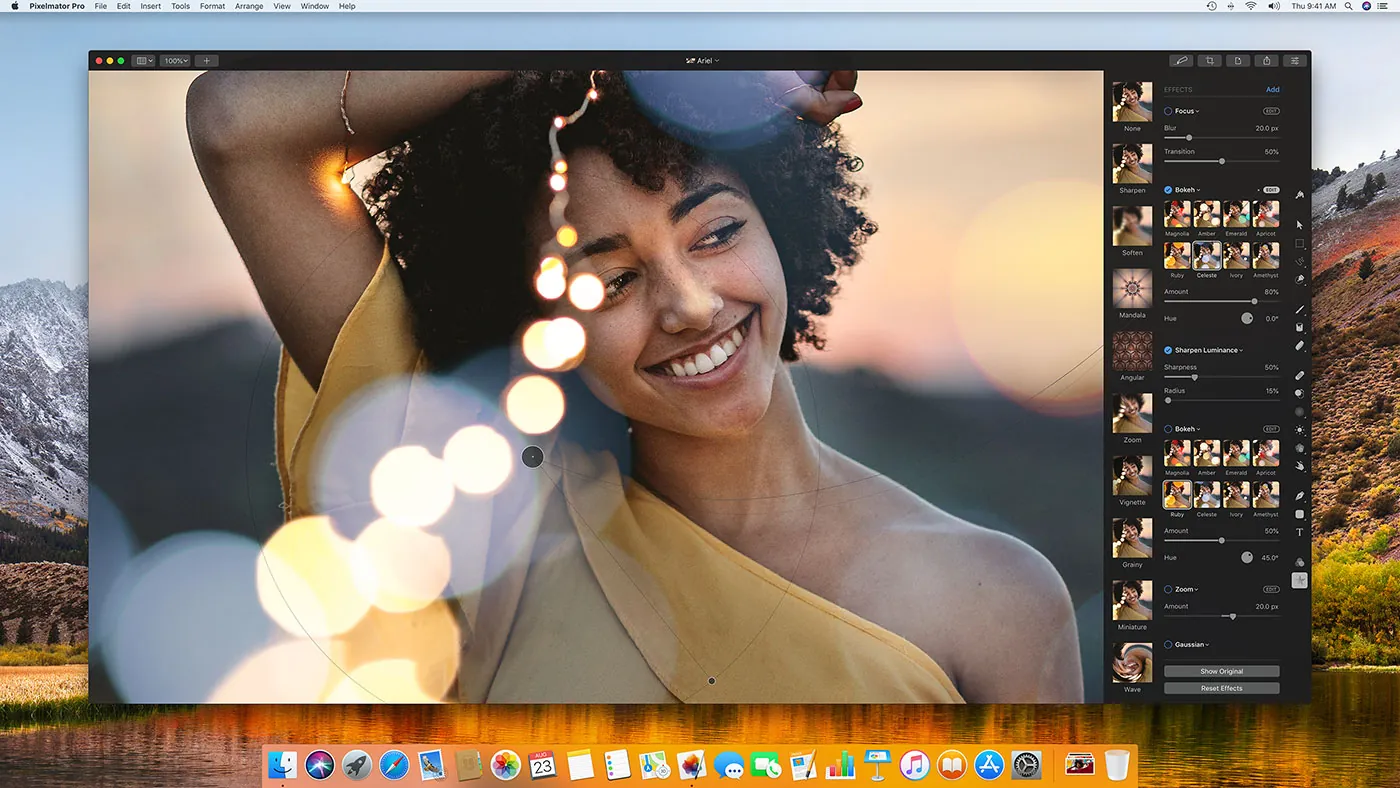This screenshot has width=1400, height=788.
Task: Open the Window menu in the menu bar
Action: pos(314,6)
